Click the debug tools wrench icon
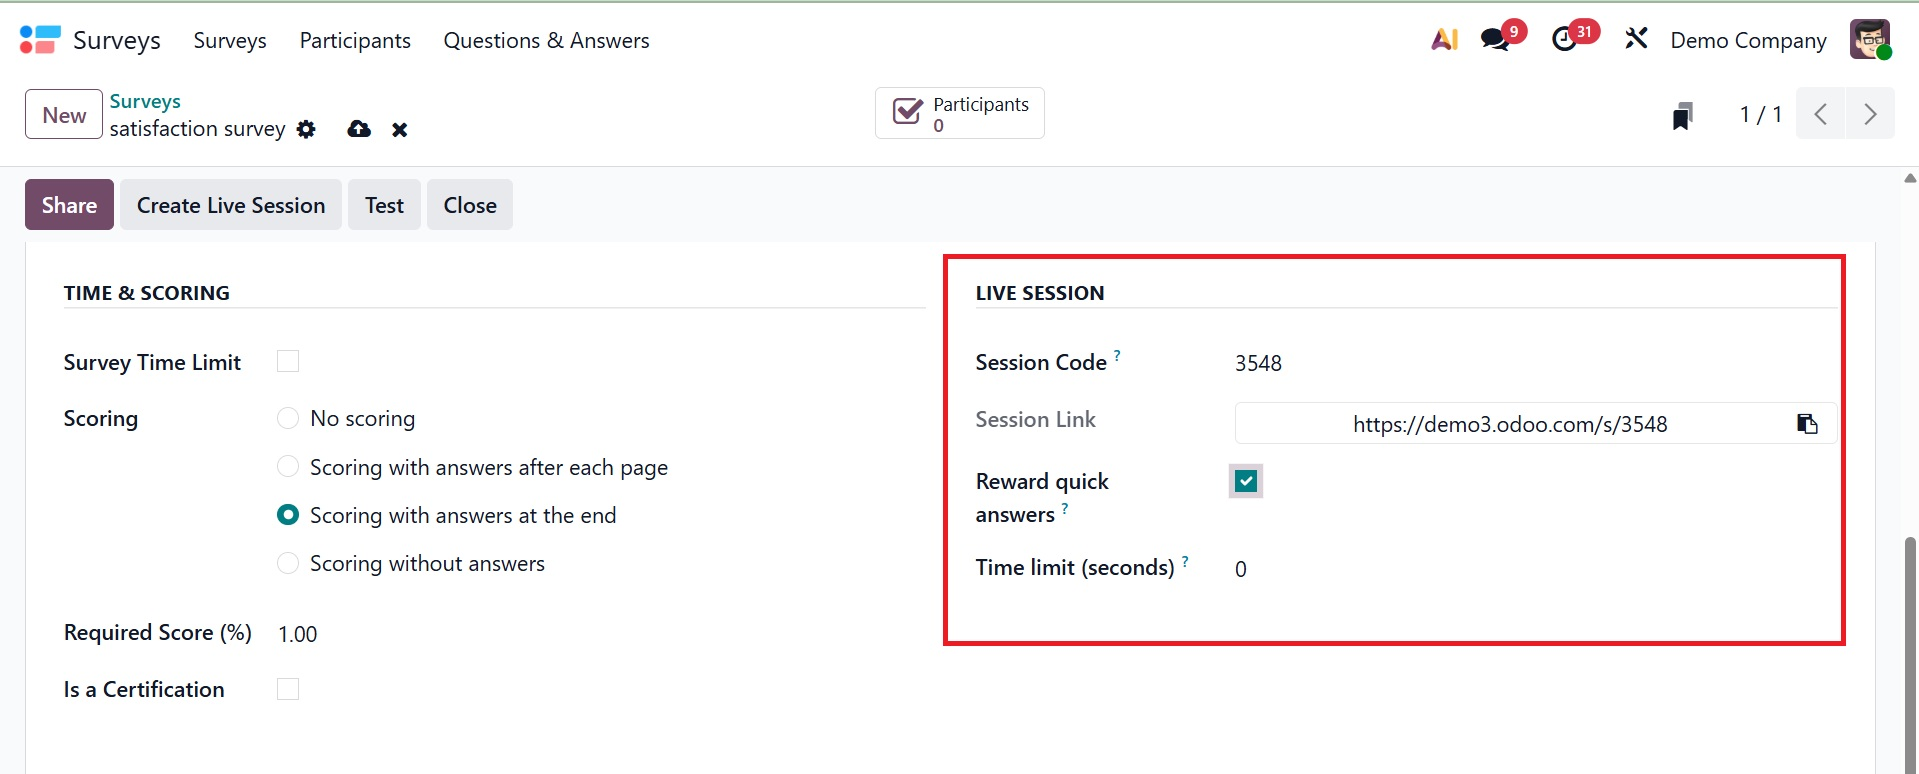 pyautogui.click(x=1636, y=40)
